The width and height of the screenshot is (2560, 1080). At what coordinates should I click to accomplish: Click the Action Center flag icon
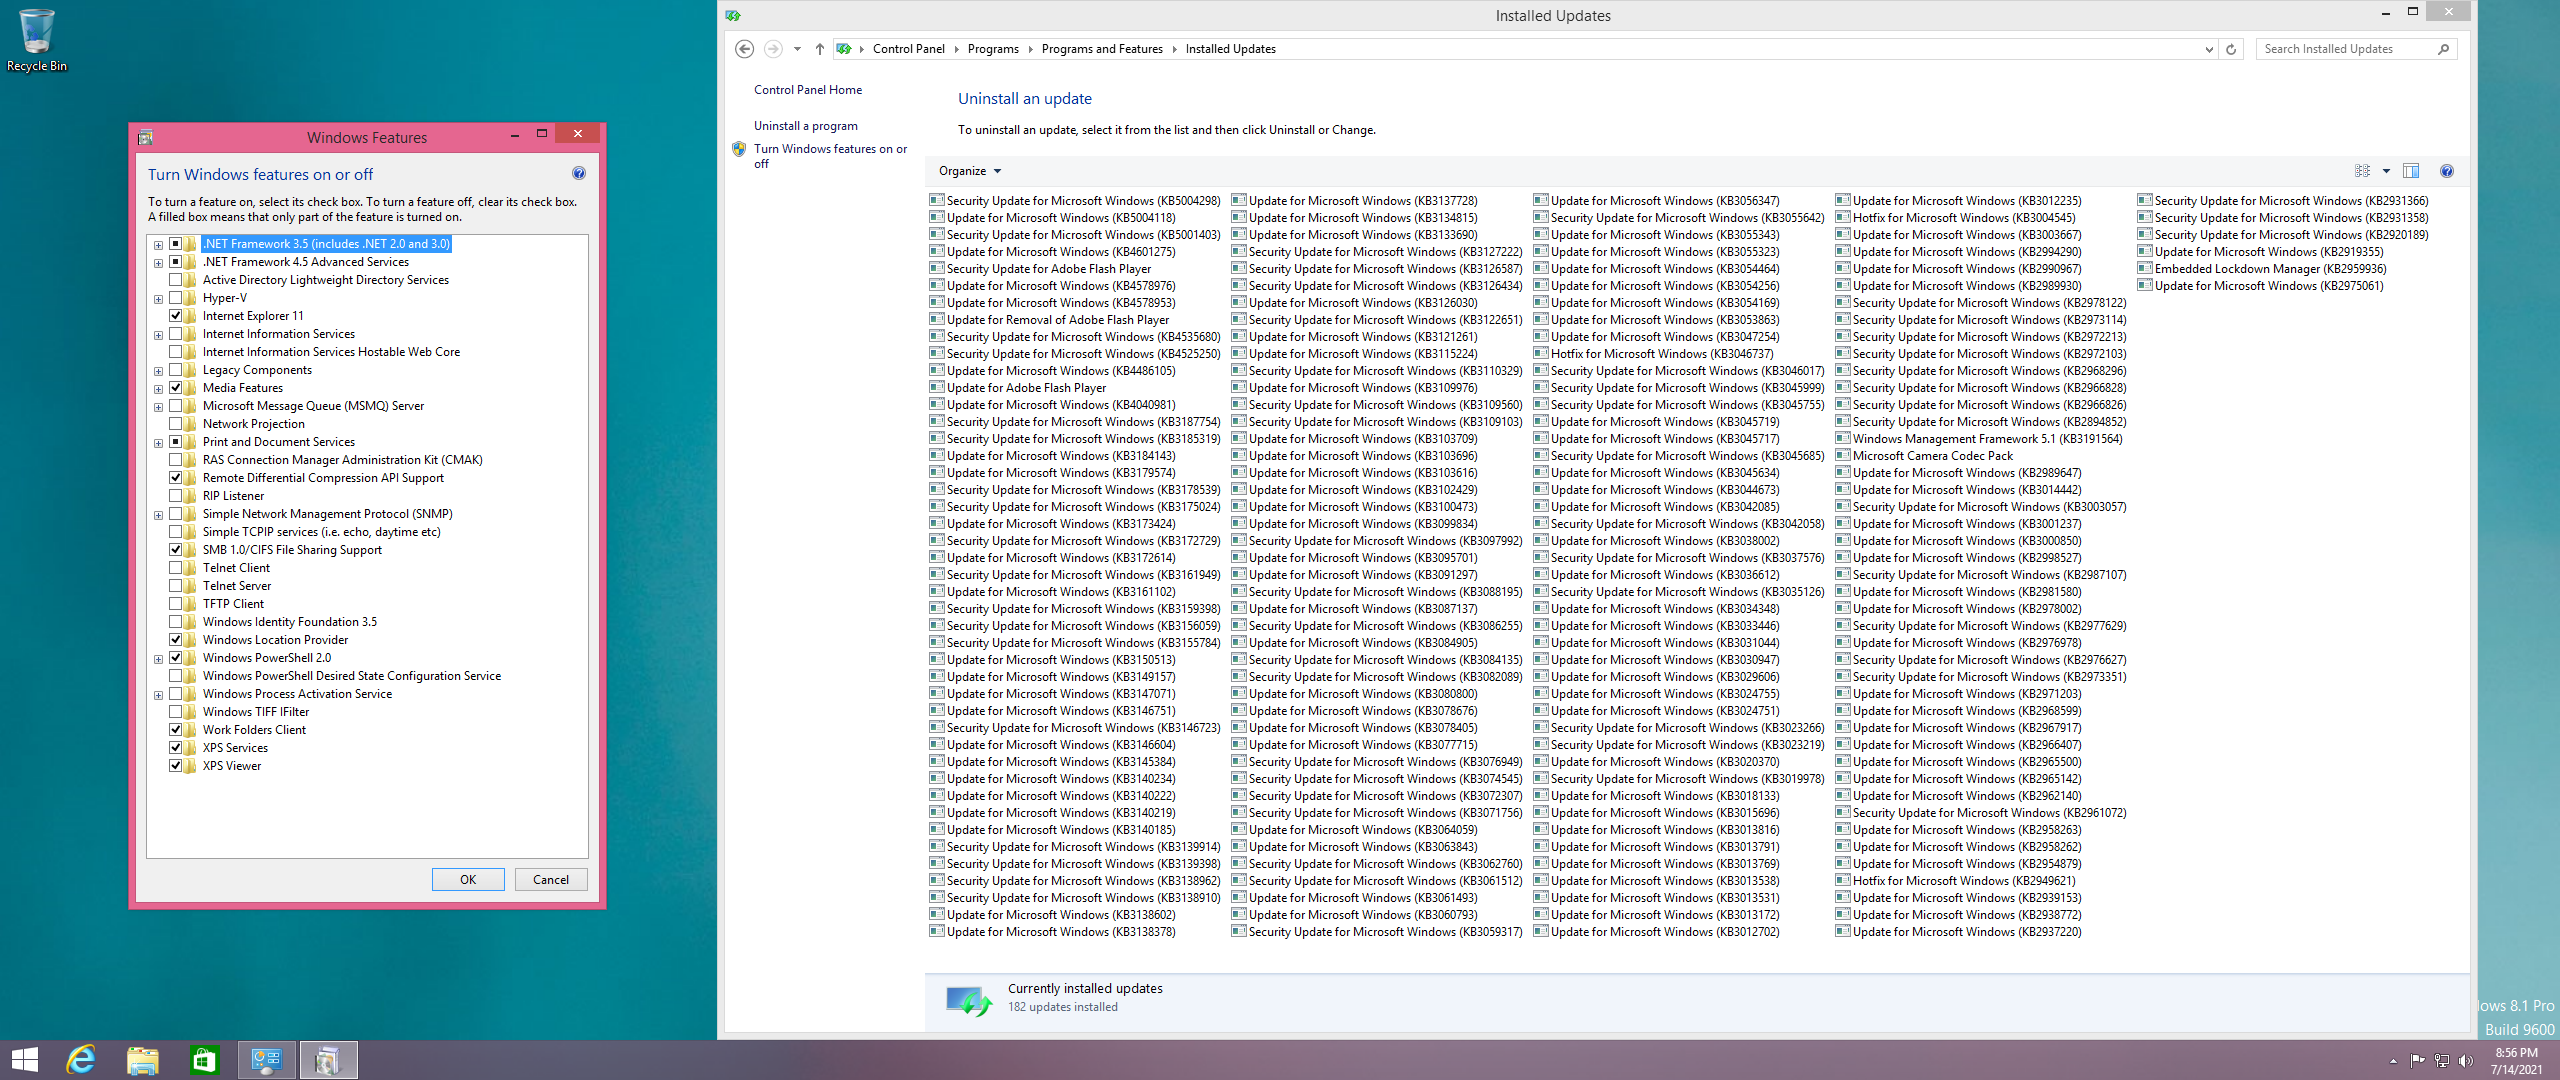pos(2417,1061)
